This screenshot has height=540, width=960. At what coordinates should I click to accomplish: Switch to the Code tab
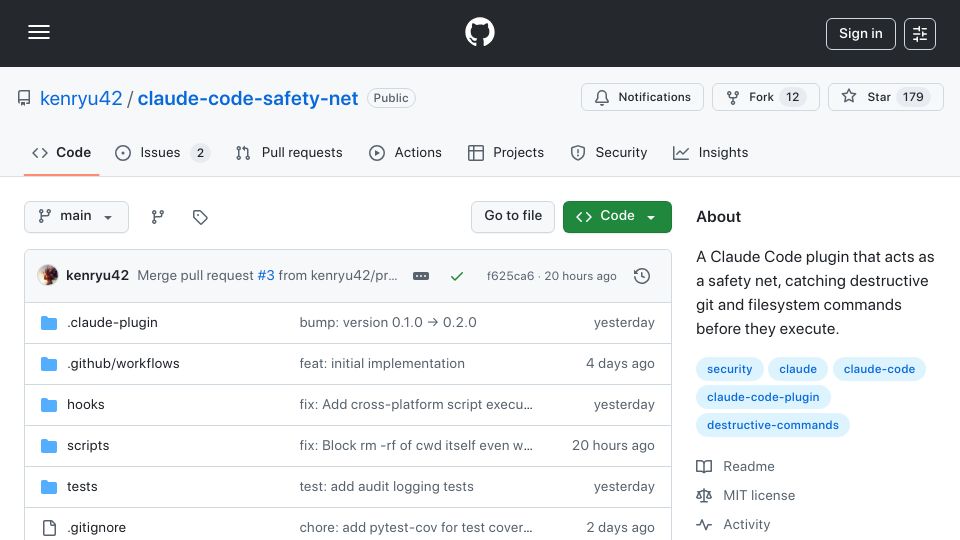click(x=62, y=152)
